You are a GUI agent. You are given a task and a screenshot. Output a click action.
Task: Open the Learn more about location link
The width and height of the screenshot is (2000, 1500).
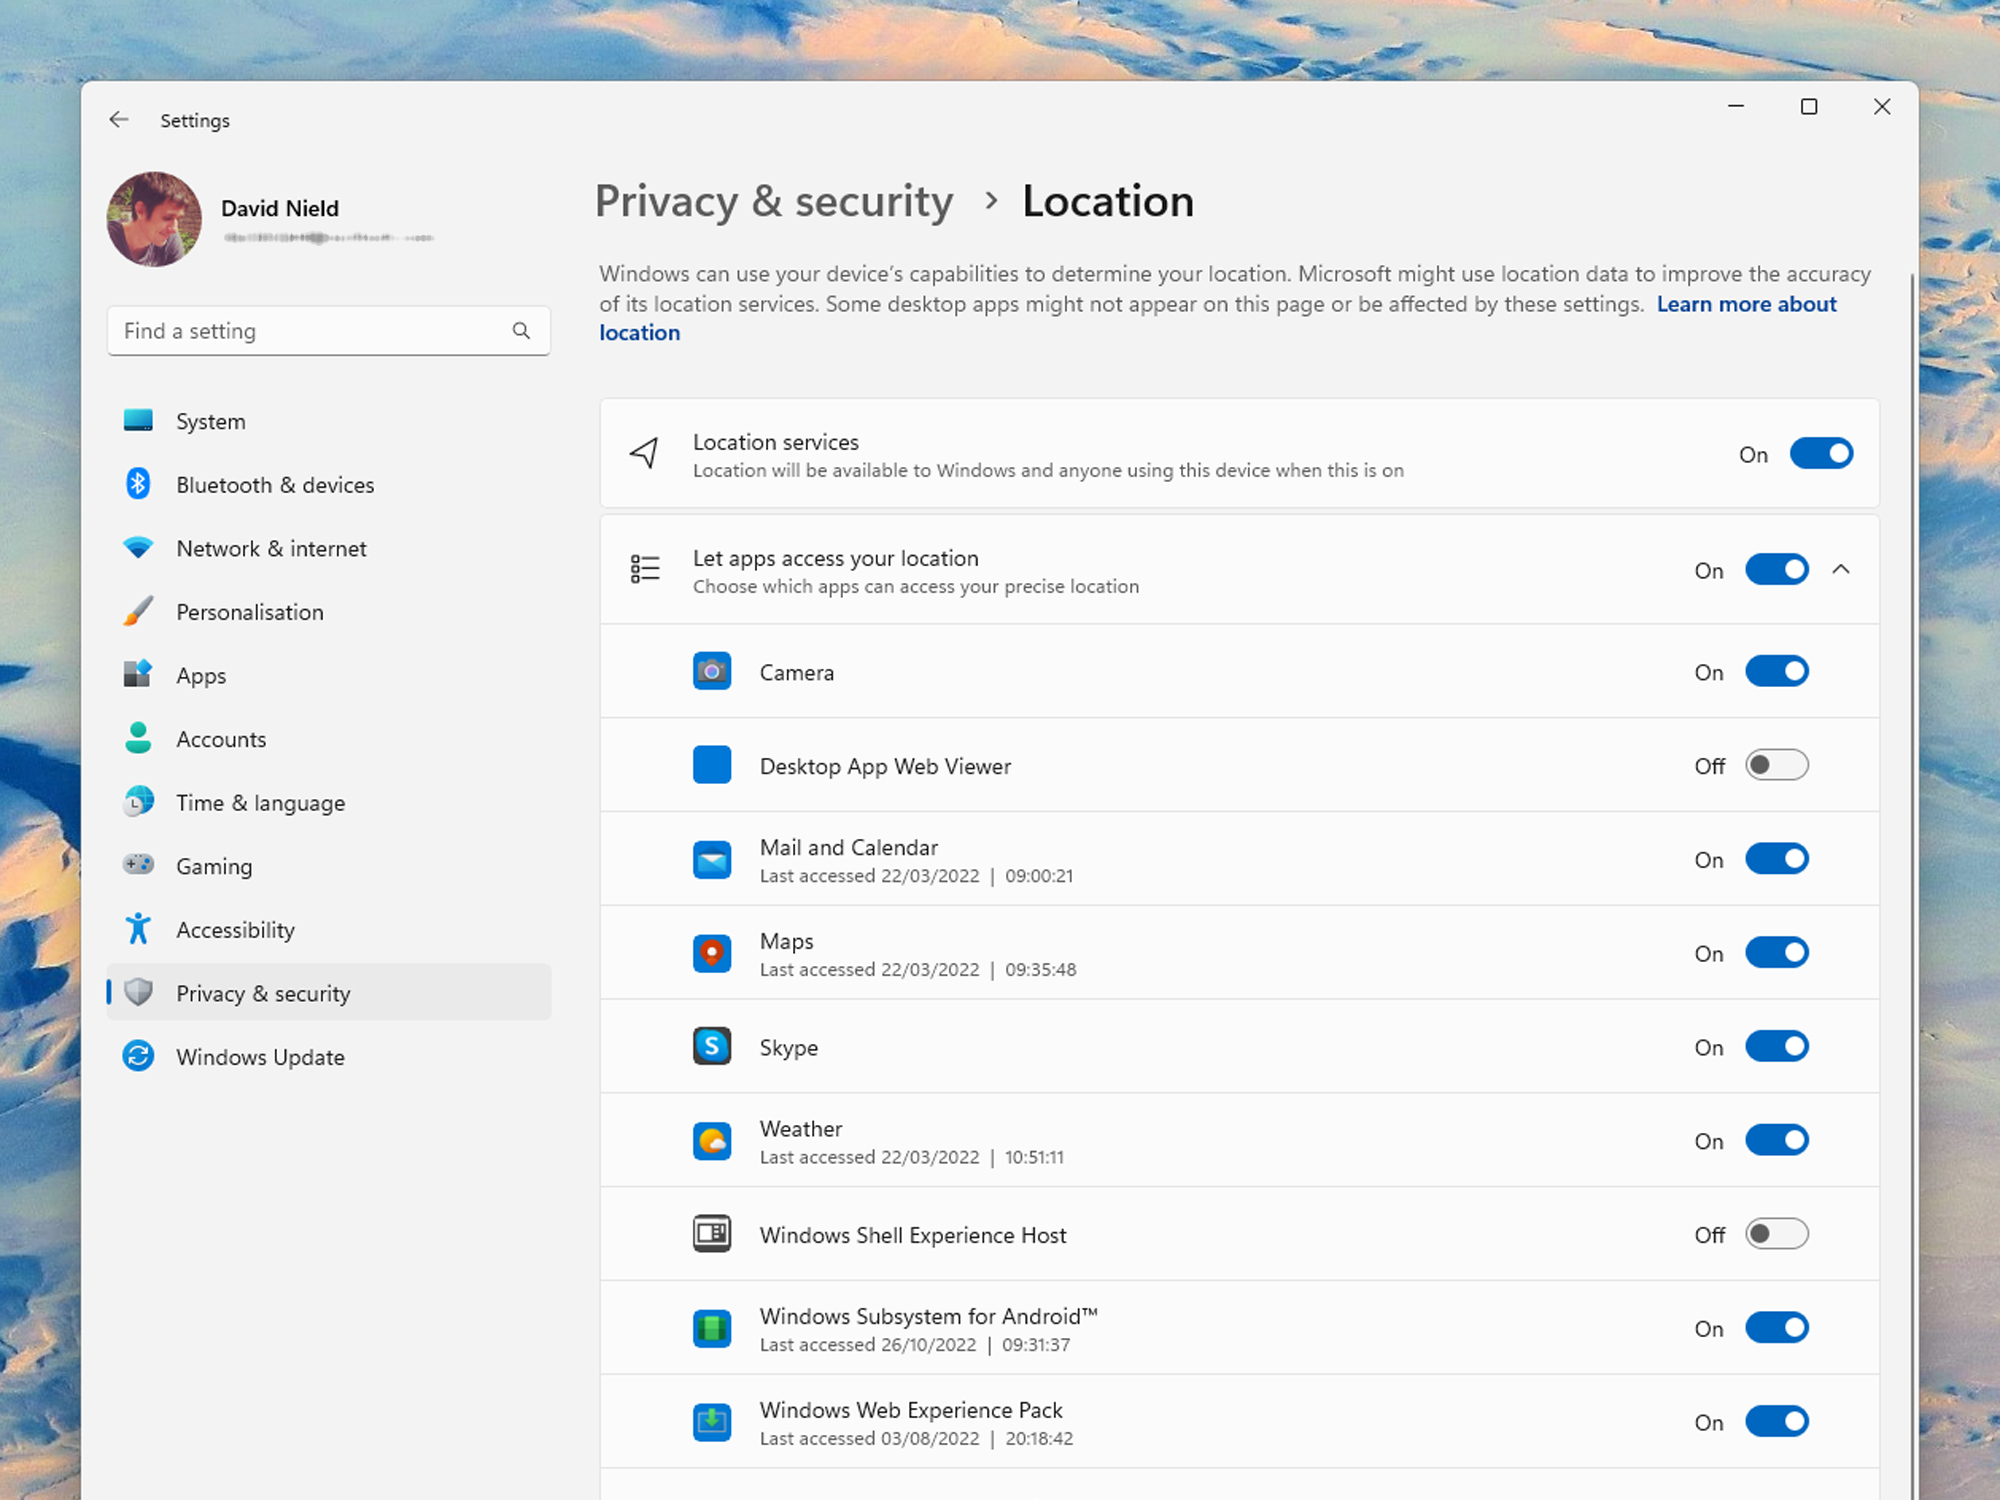pyautogui.click(x=1746, y=304)
